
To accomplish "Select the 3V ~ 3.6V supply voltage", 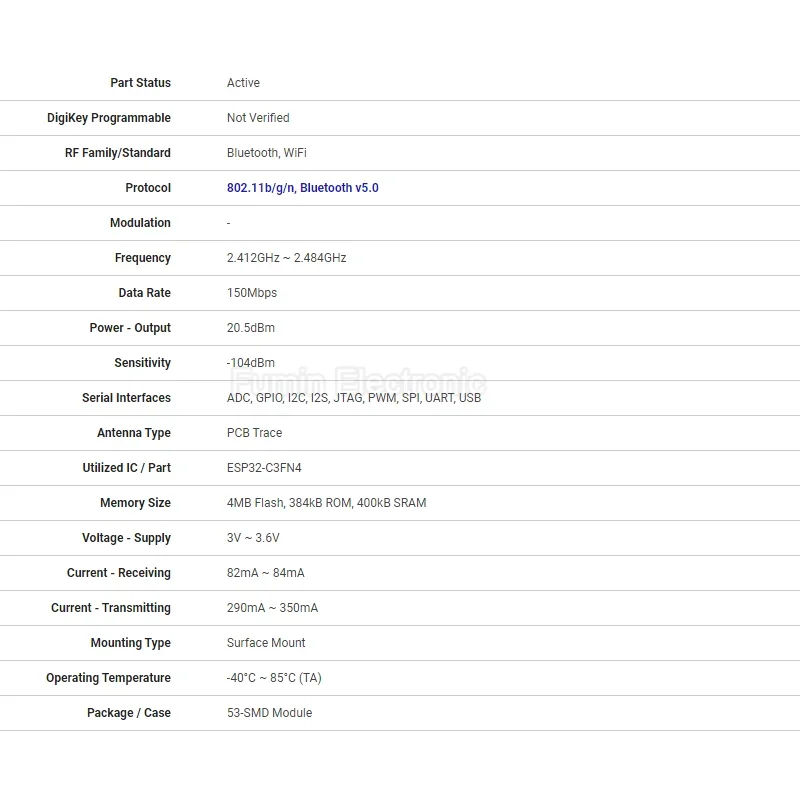I will [253, 538].
